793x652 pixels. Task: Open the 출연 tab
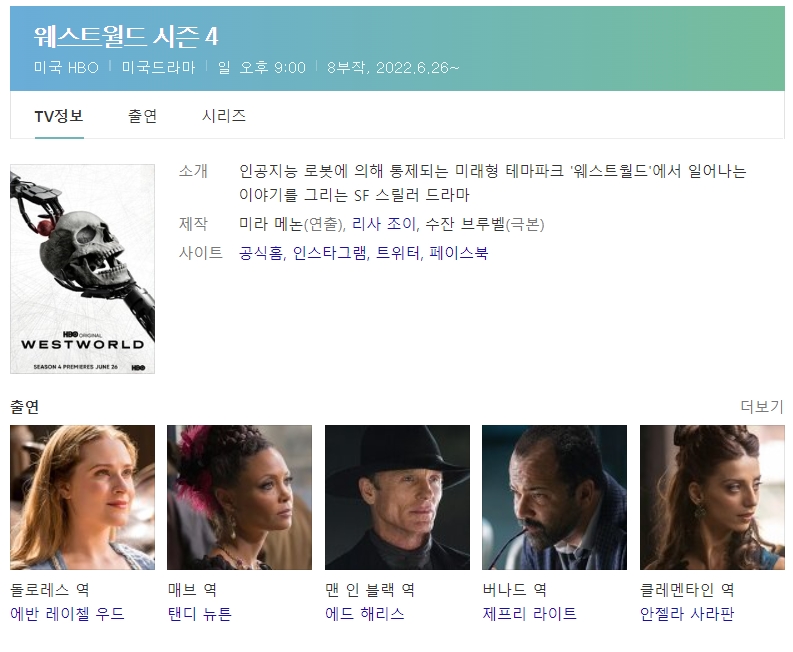coord(143,116)
